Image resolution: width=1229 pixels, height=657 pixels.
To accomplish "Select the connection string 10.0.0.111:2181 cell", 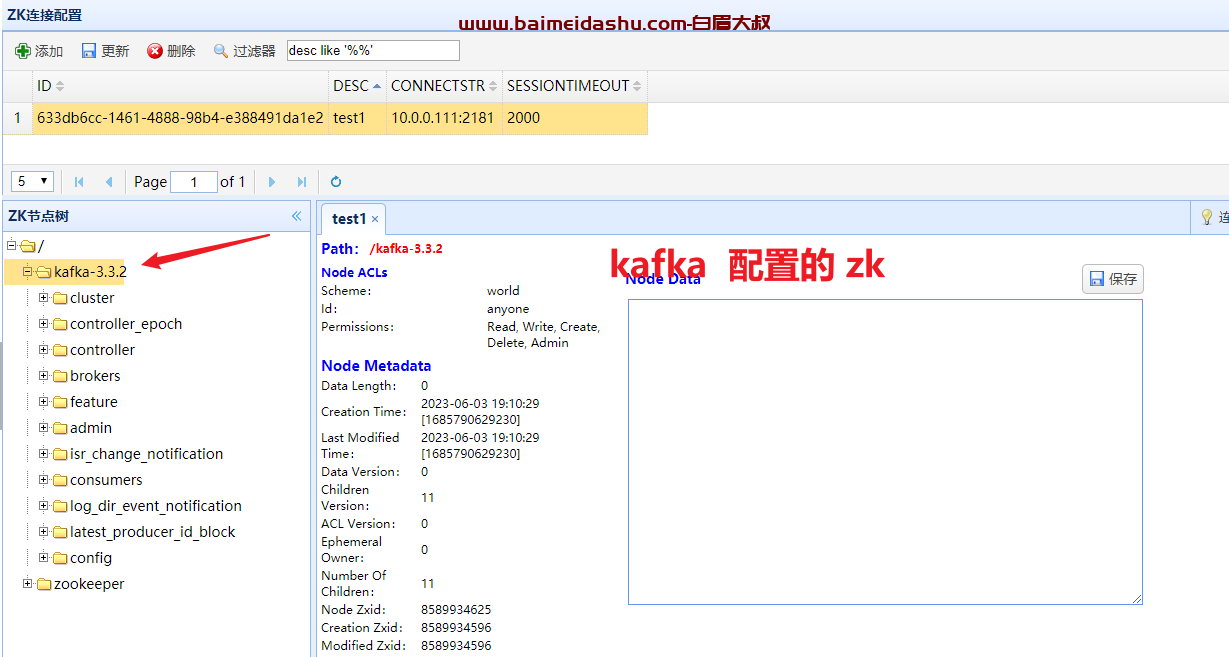I will click(x=444, y=118).
